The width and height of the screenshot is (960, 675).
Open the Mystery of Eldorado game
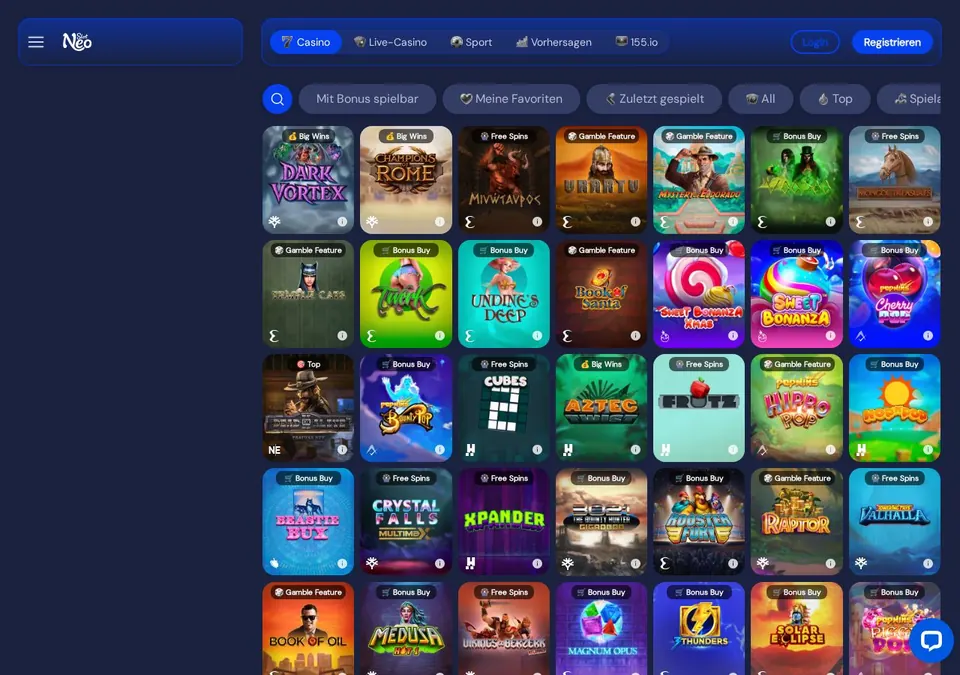click(x=699, y=180)
